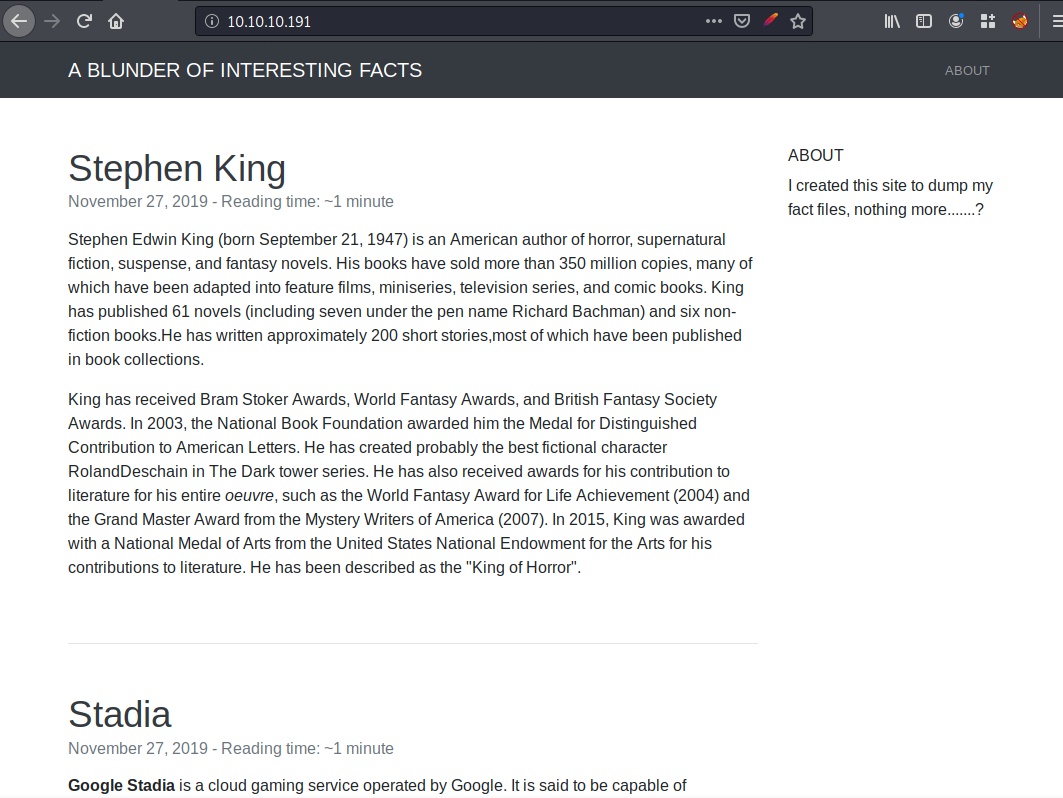Click the browser back arrow button
The image size is (1063, 798).
point(19,21)
